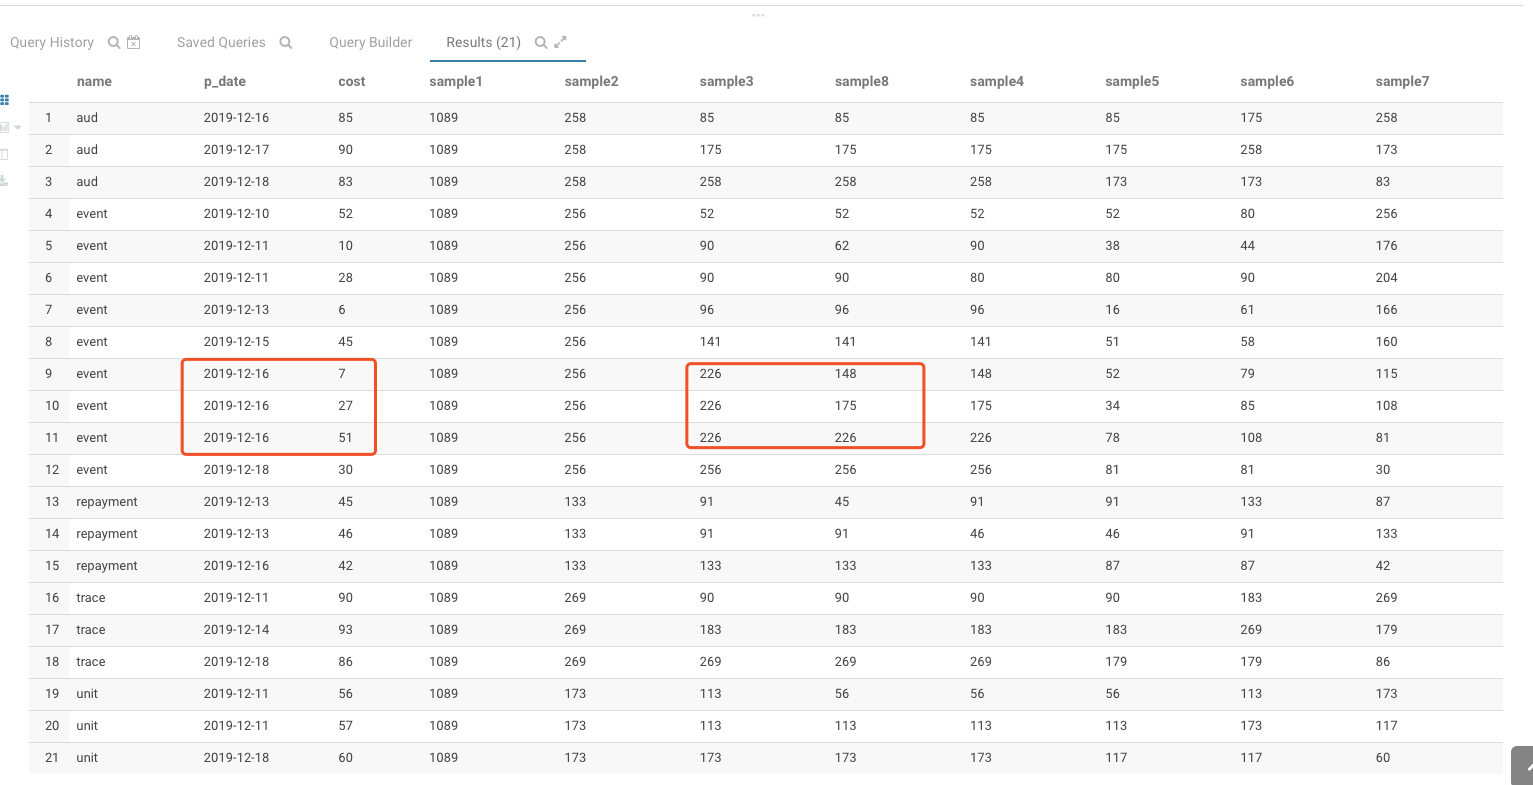Select sample8 value 148 in row 9

pos(846,373)
